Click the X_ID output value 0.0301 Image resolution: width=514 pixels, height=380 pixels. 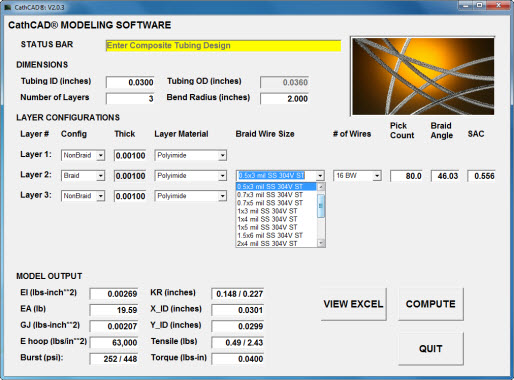pyautogui.click(x=238, y=310)
